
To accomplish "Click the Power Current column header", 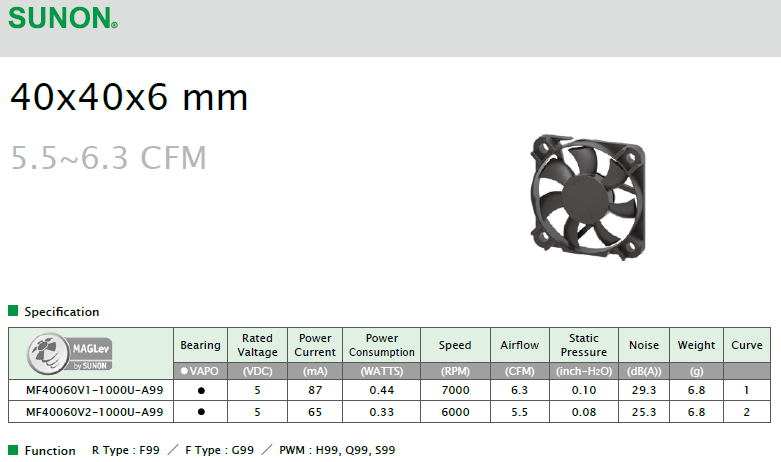I will coord(315,345).
